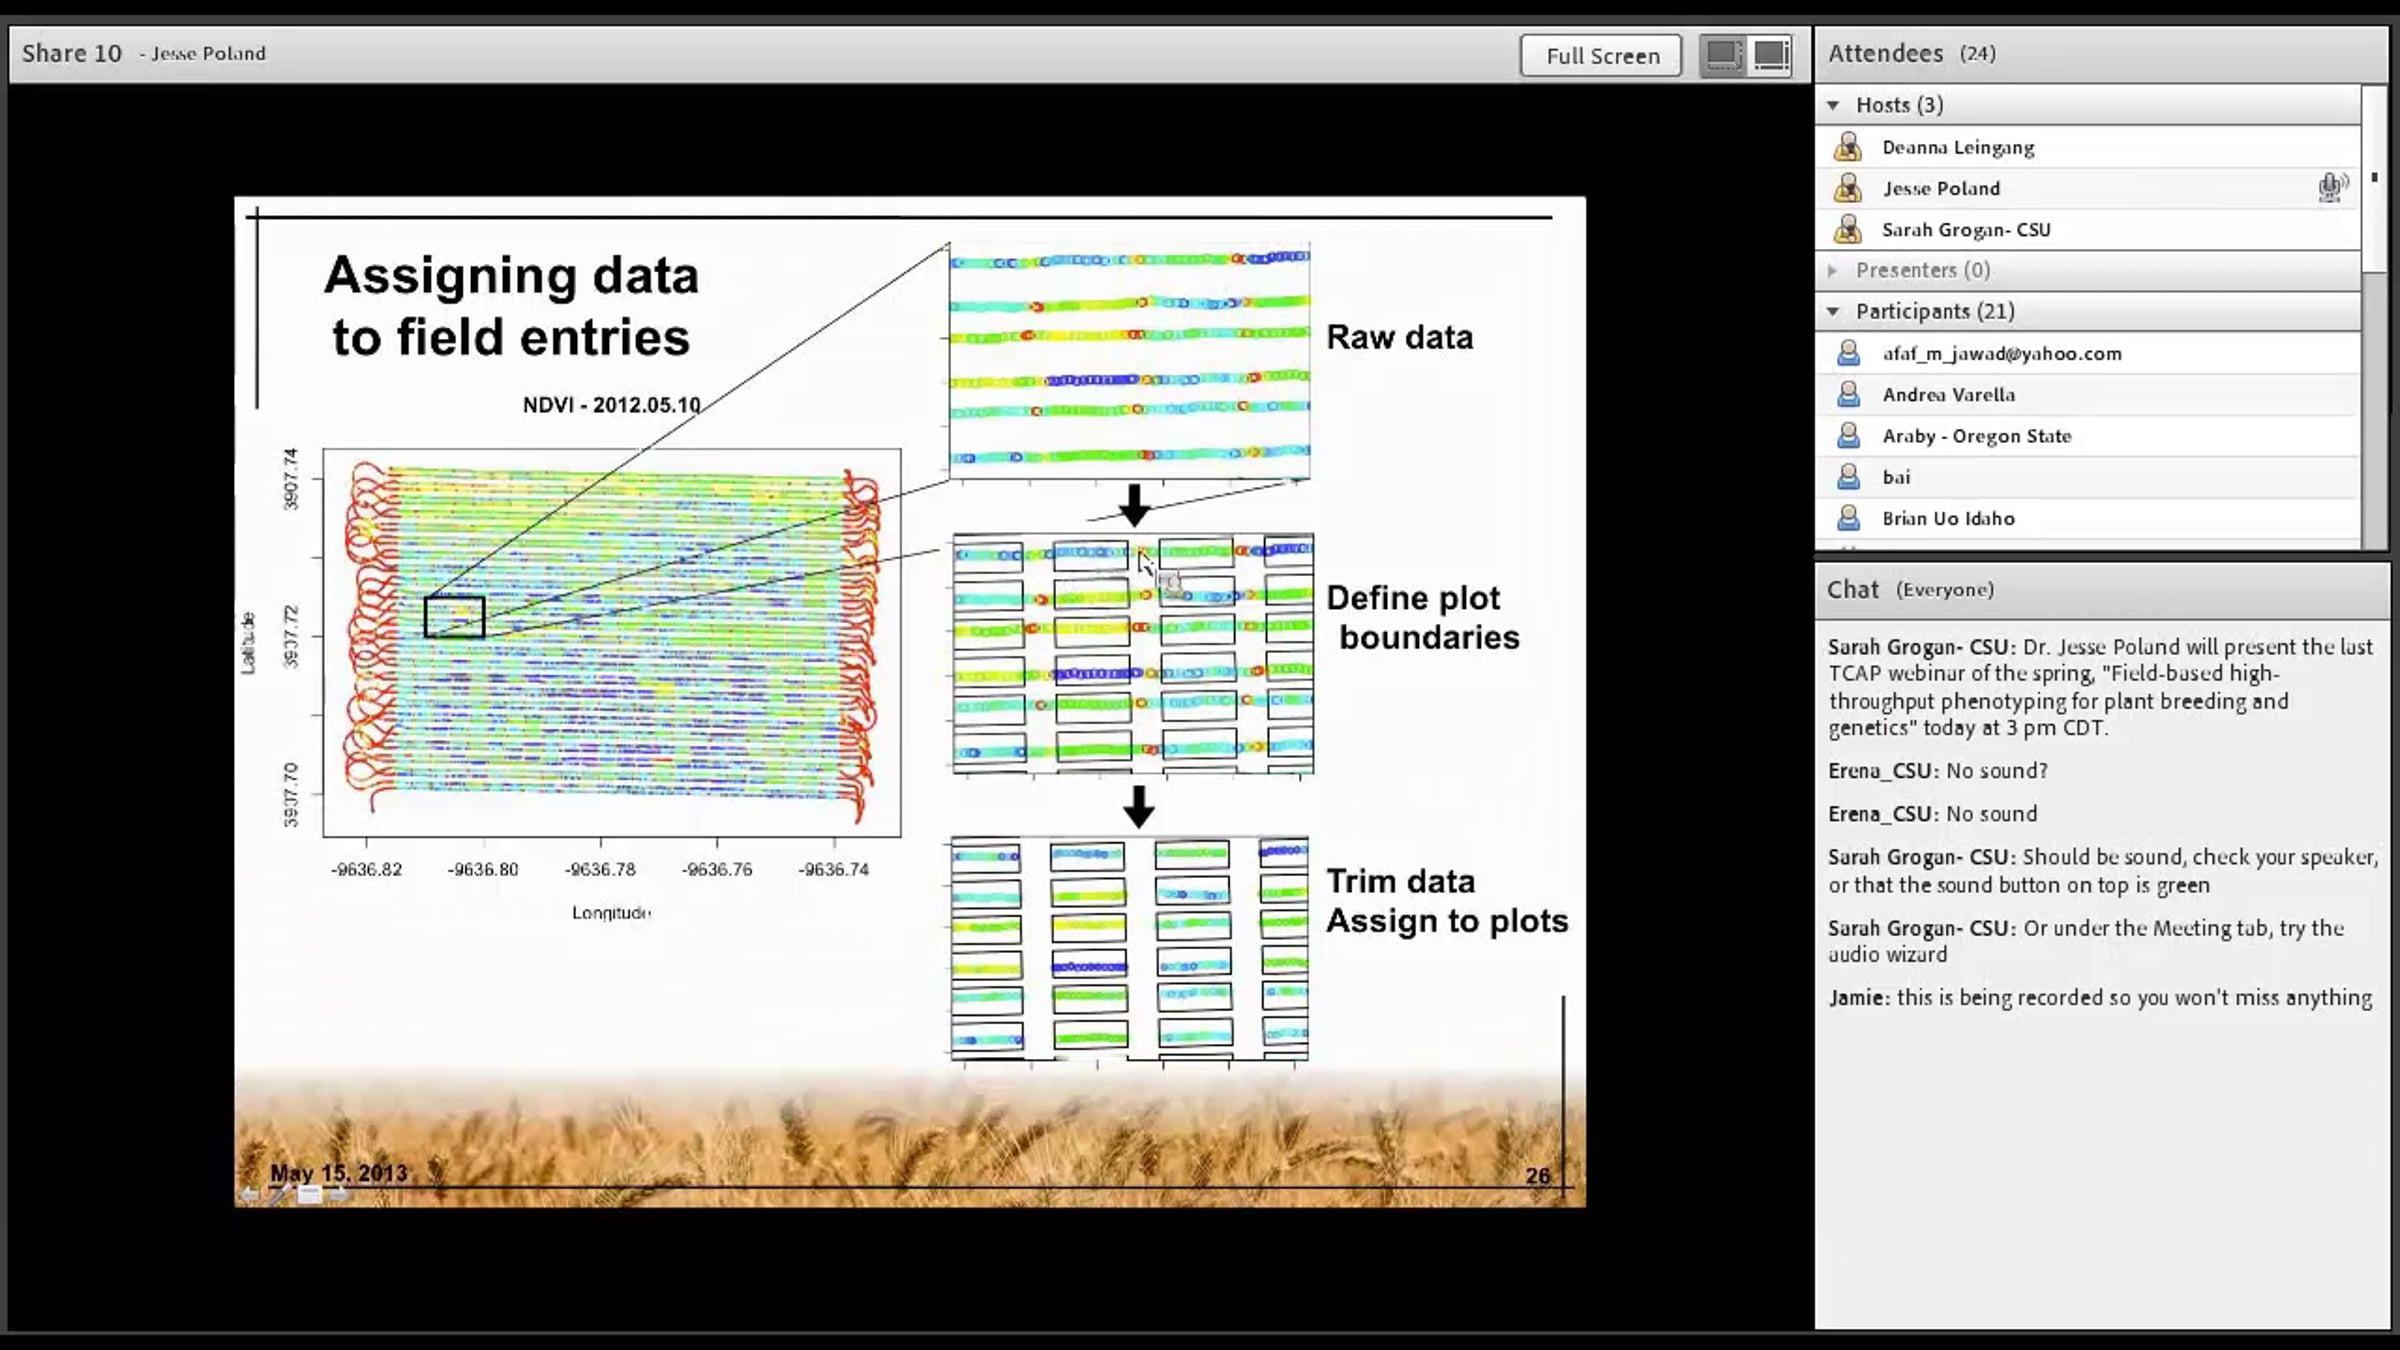Viewport: 2400px width, 1350px height.
Task: Click Sarah Grogan- CSU's host avatar icon
Action: coord(1848,230)
